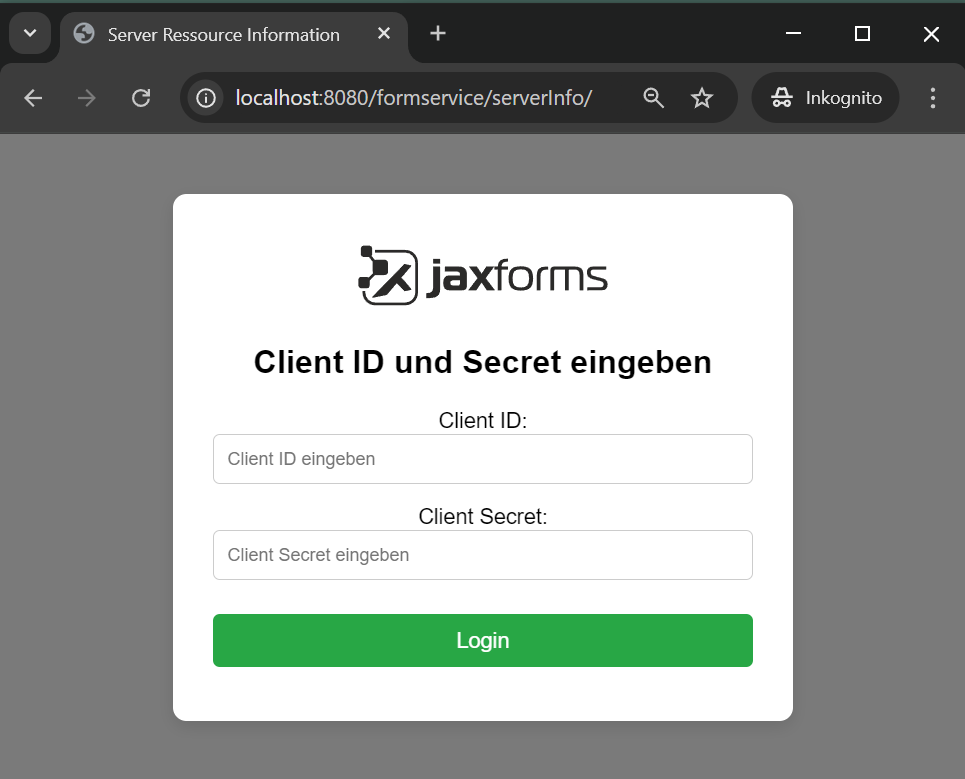
Task: Maximize the browser window
Action: [x=862, y=33]
